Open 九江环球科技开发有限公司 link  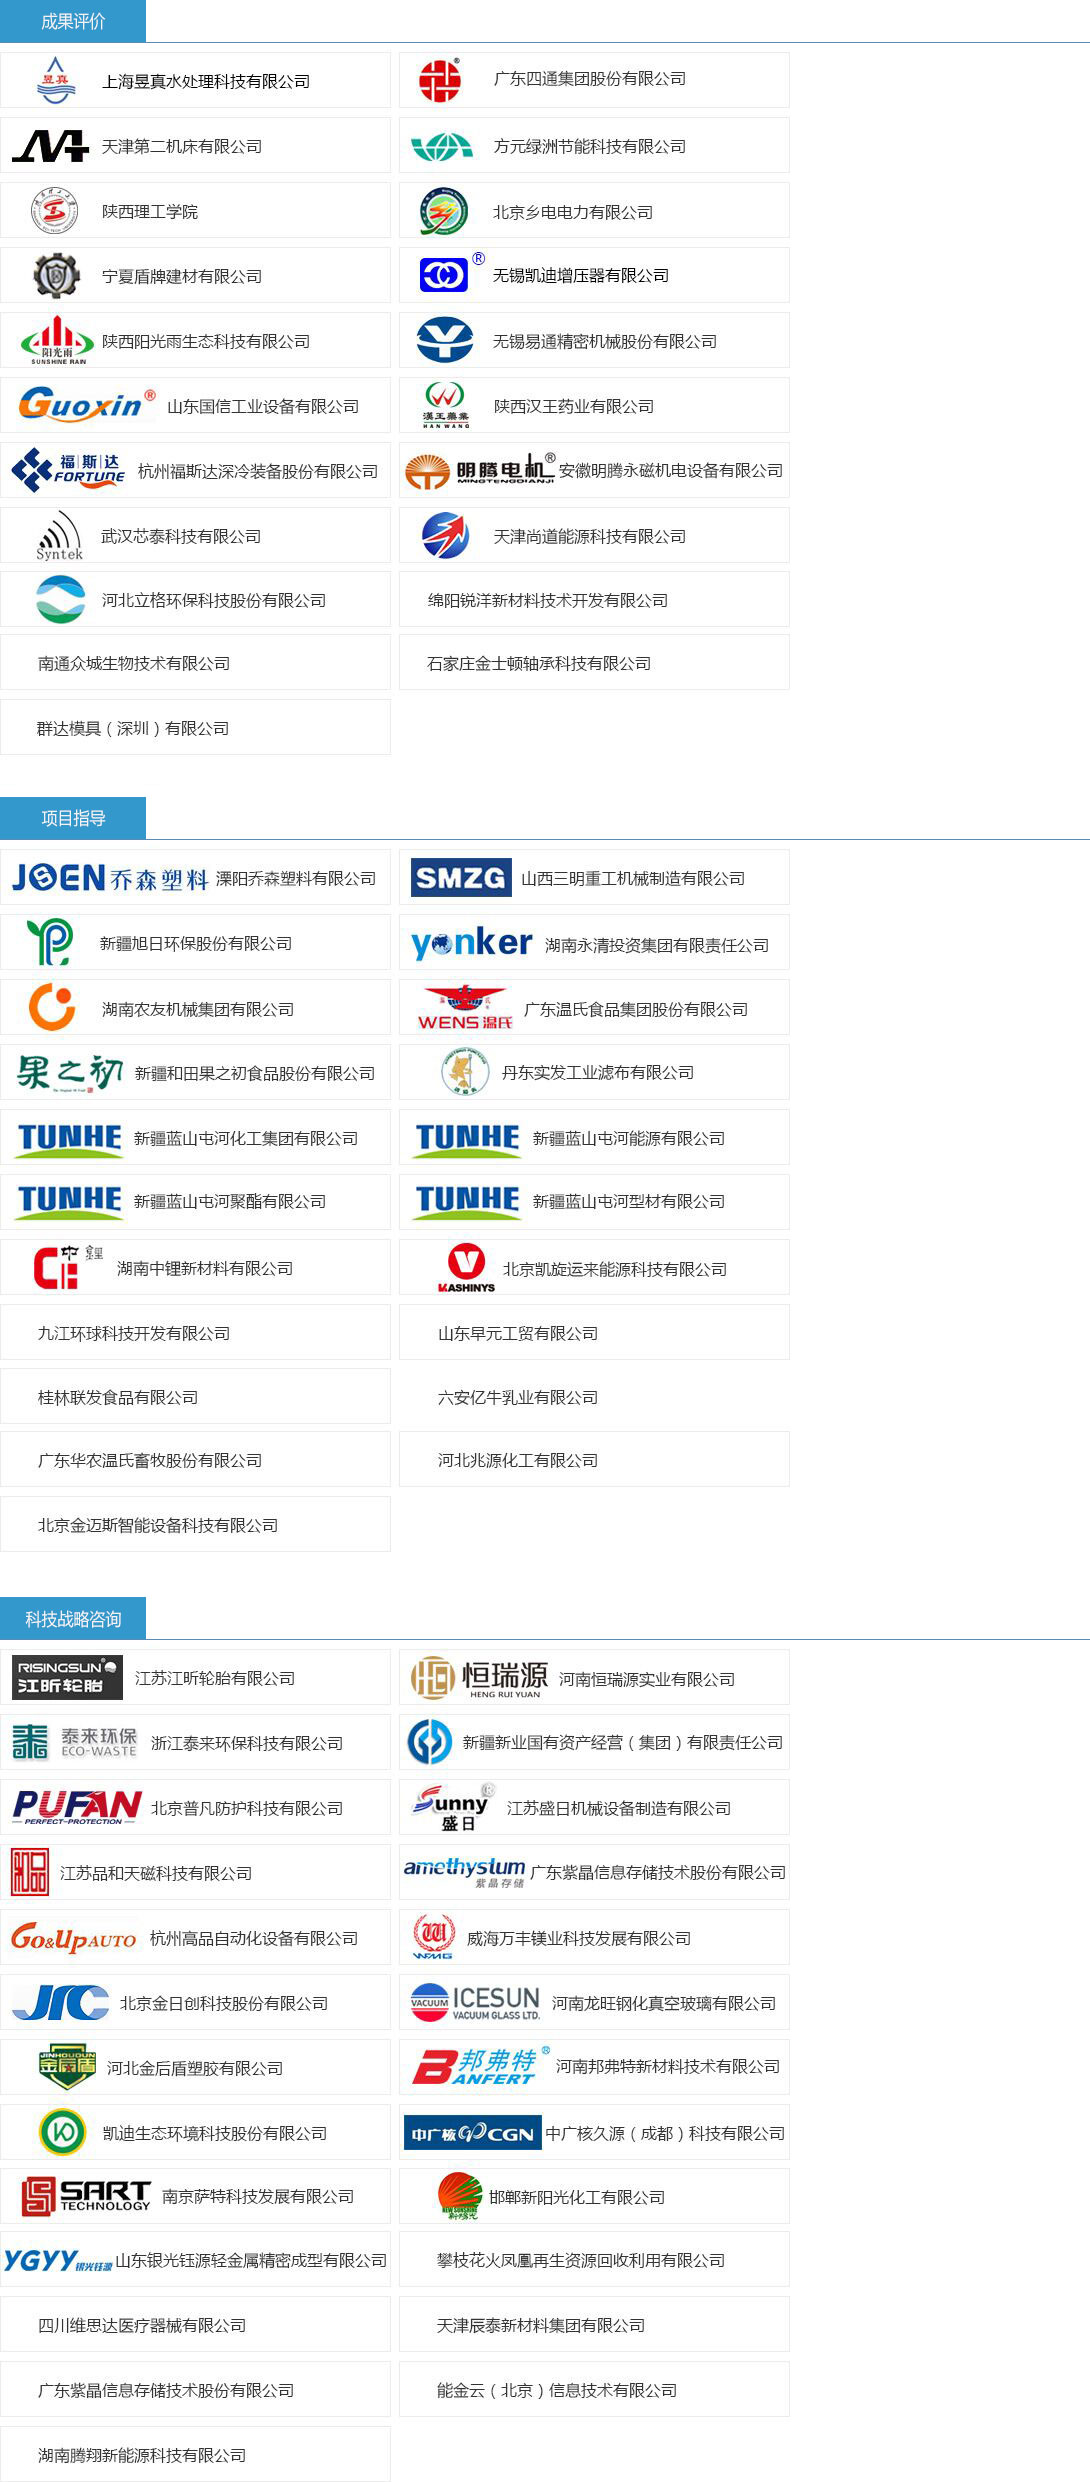pos(134,1333)
